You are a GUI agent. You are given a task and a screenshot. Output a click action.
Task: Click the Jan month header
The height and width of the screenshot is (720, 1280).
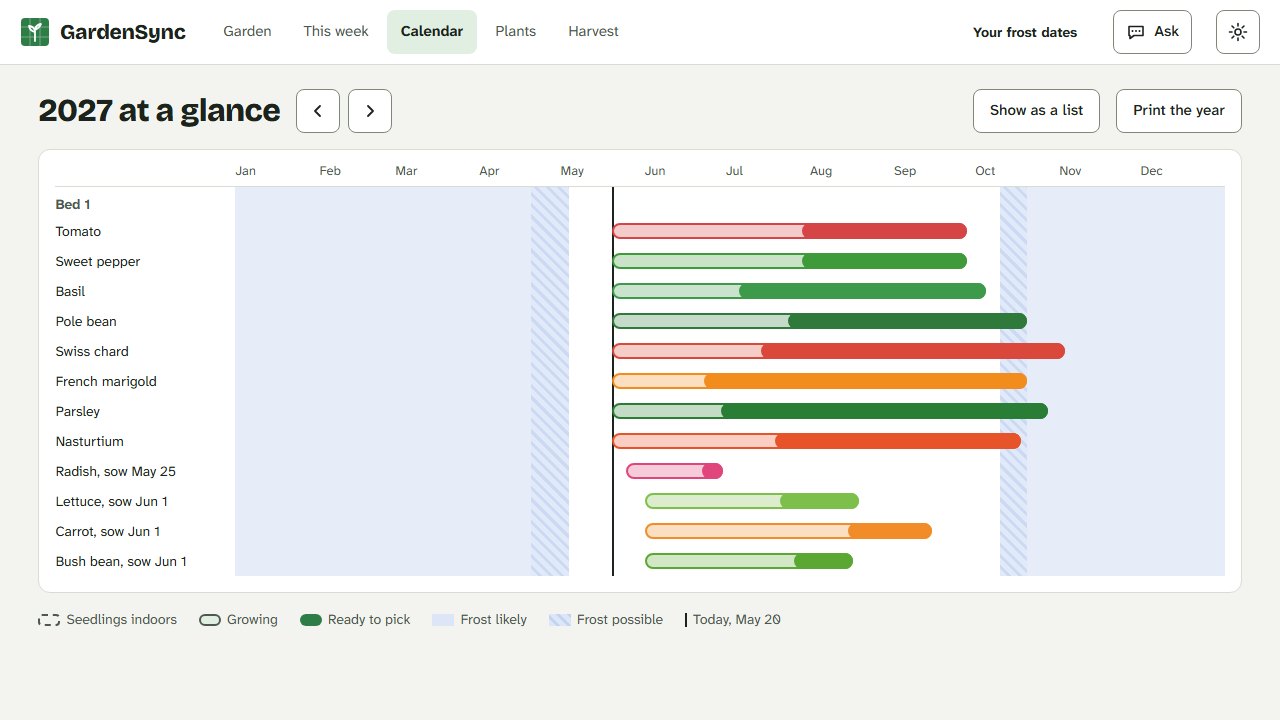(x=245, y=171)
